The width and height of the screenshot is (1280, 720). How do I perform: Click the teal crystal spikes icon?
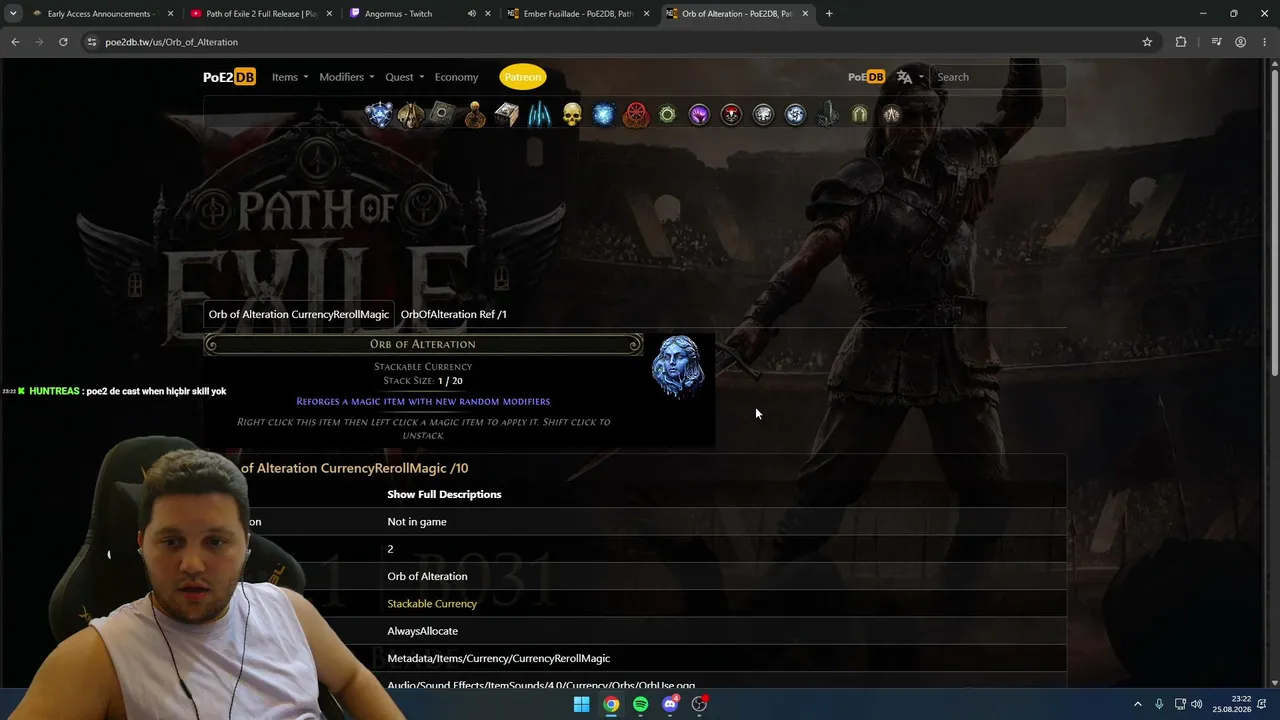click(x=539, y=115)
